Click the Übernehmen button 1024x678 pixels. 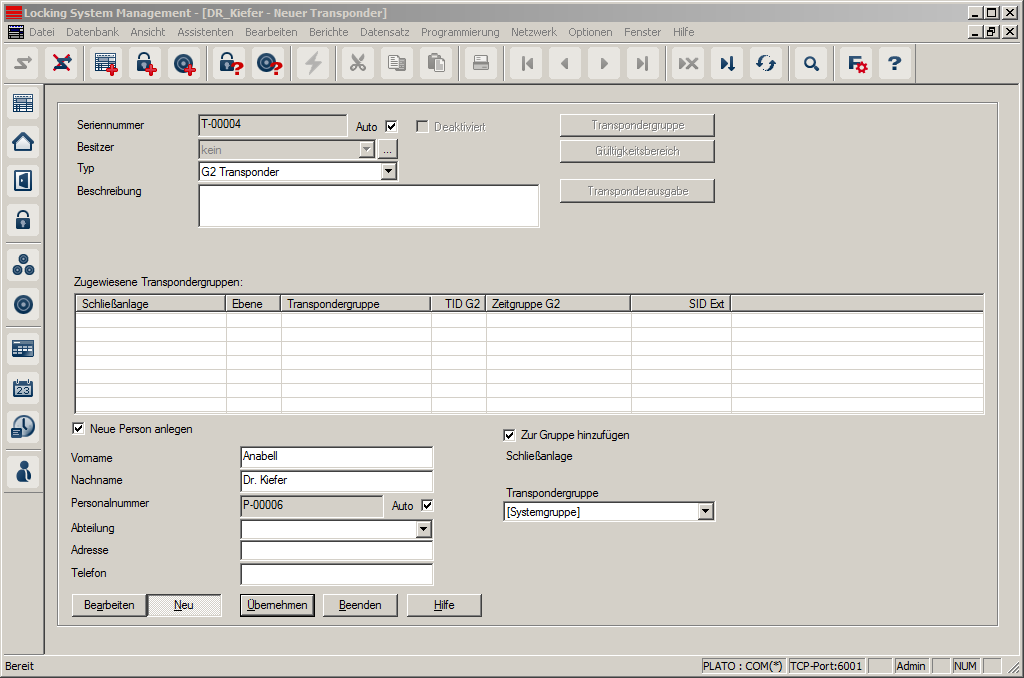[276, 605]
